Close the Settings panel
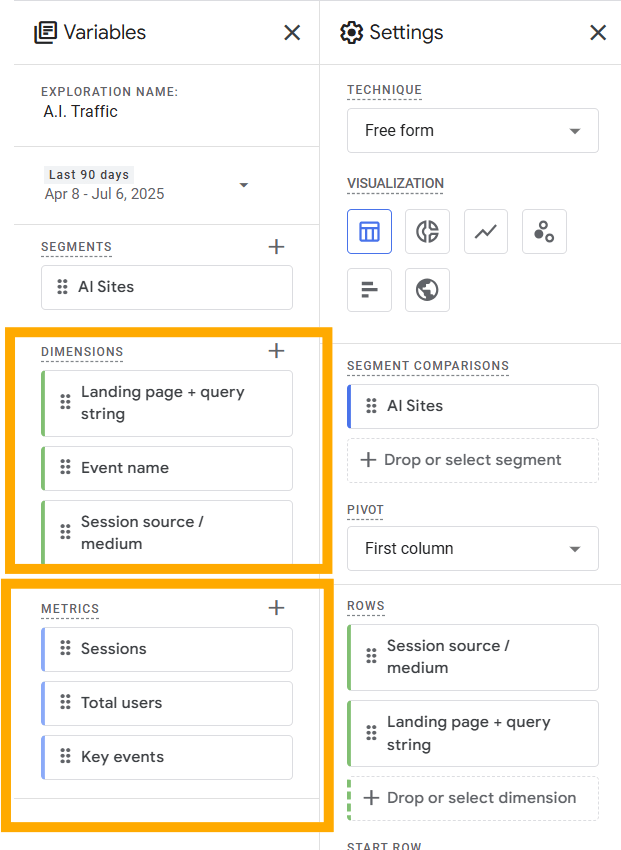The height and width of the screenshot is (850, 621). [598, 32]
